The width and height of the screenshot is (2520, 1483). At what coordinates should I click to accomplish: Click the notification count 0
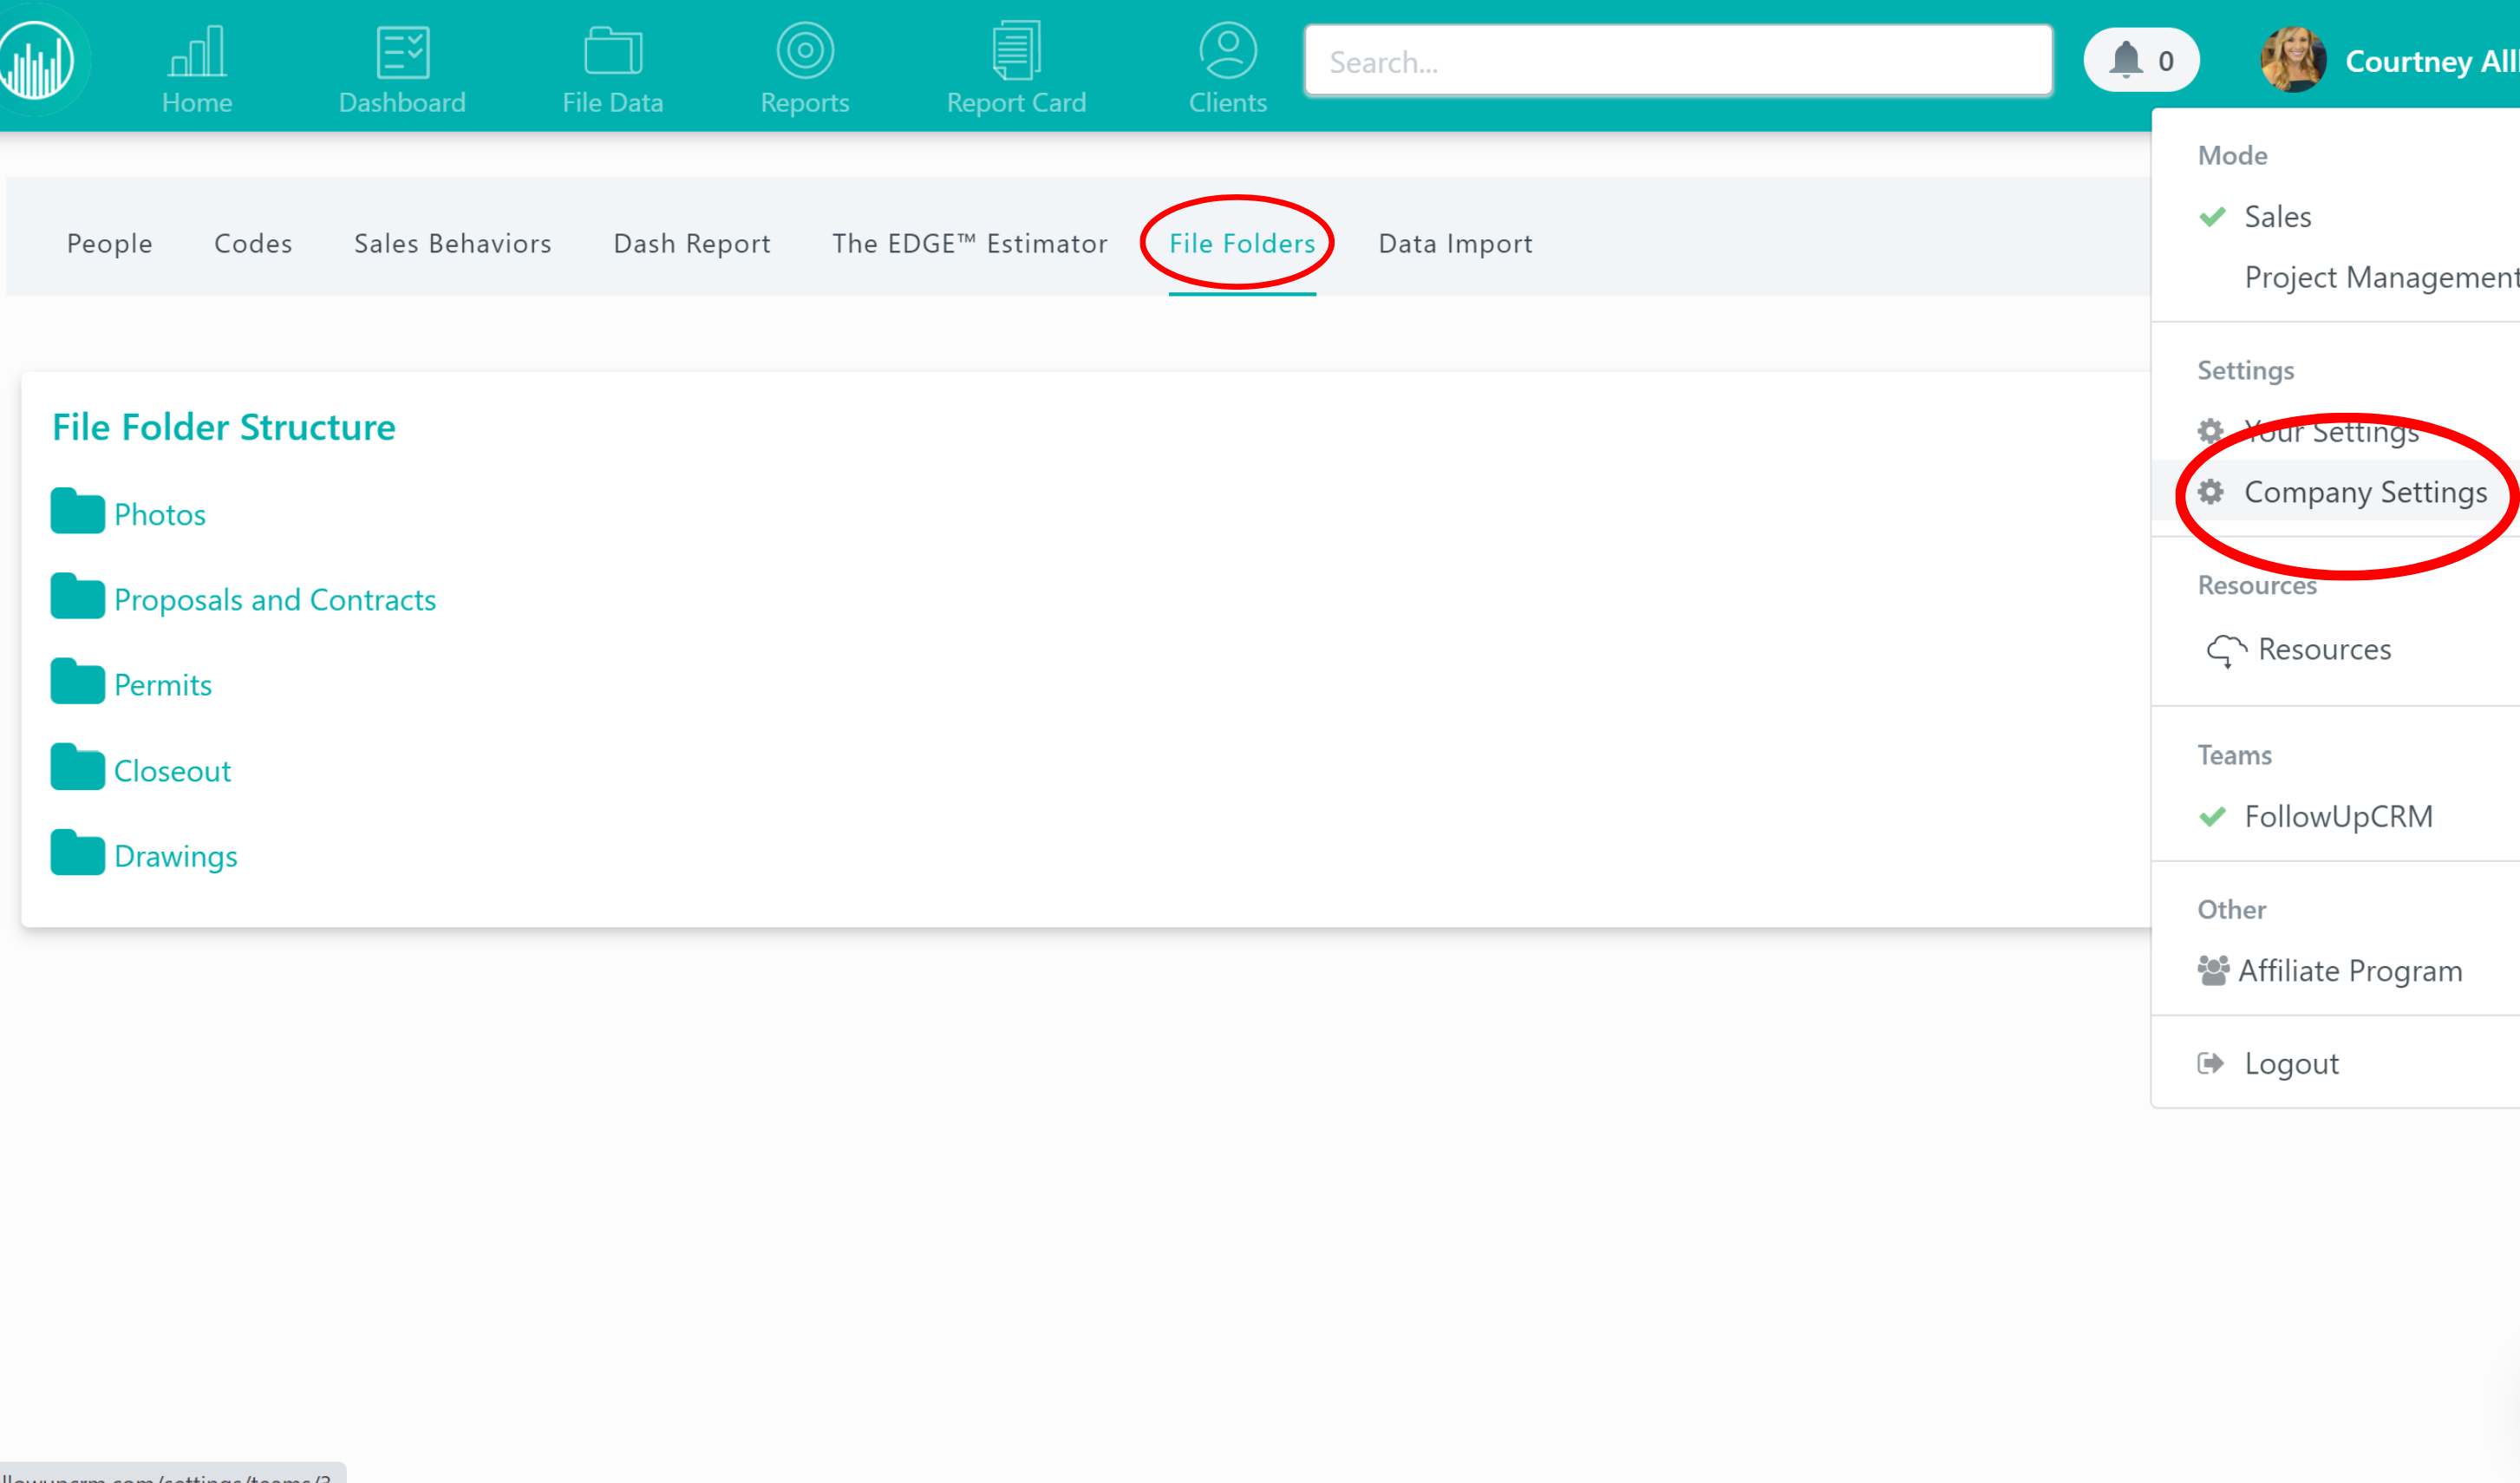tap(2166, 61)
